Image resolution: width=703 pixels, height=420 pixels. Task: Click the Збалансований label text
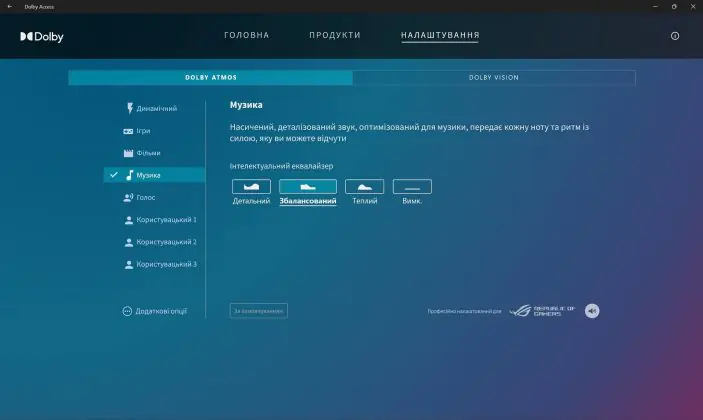coord(308,201)
